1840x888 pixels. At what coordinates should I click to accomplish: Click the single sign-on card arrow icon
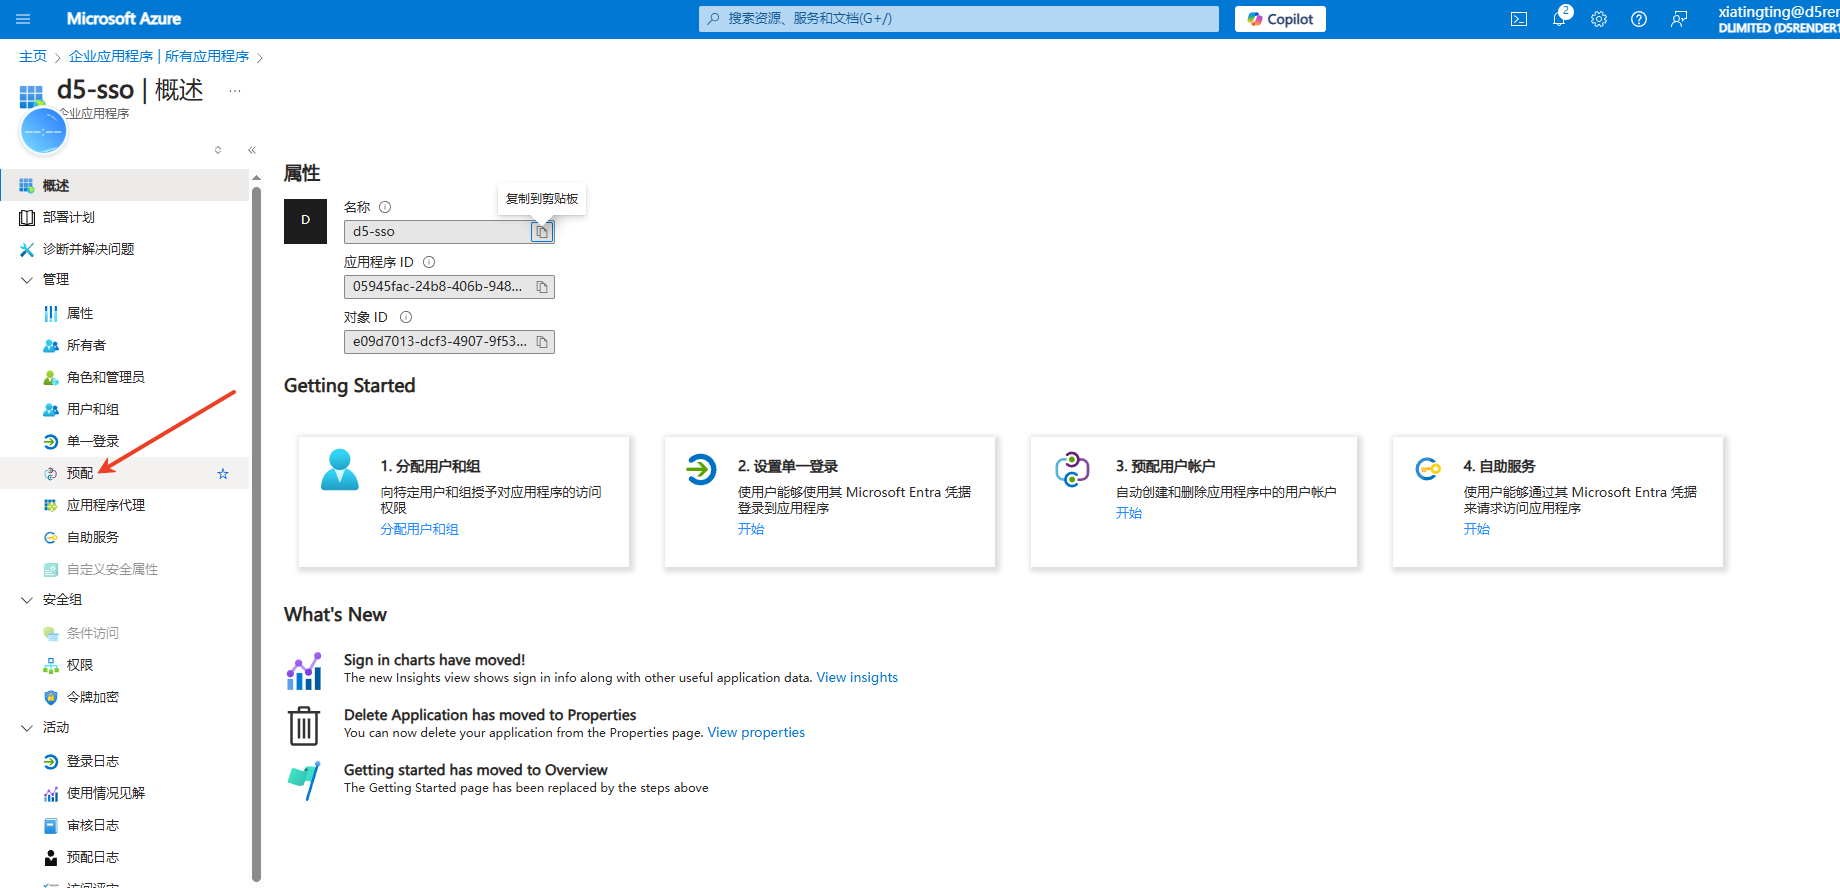[x=701, y=468]
